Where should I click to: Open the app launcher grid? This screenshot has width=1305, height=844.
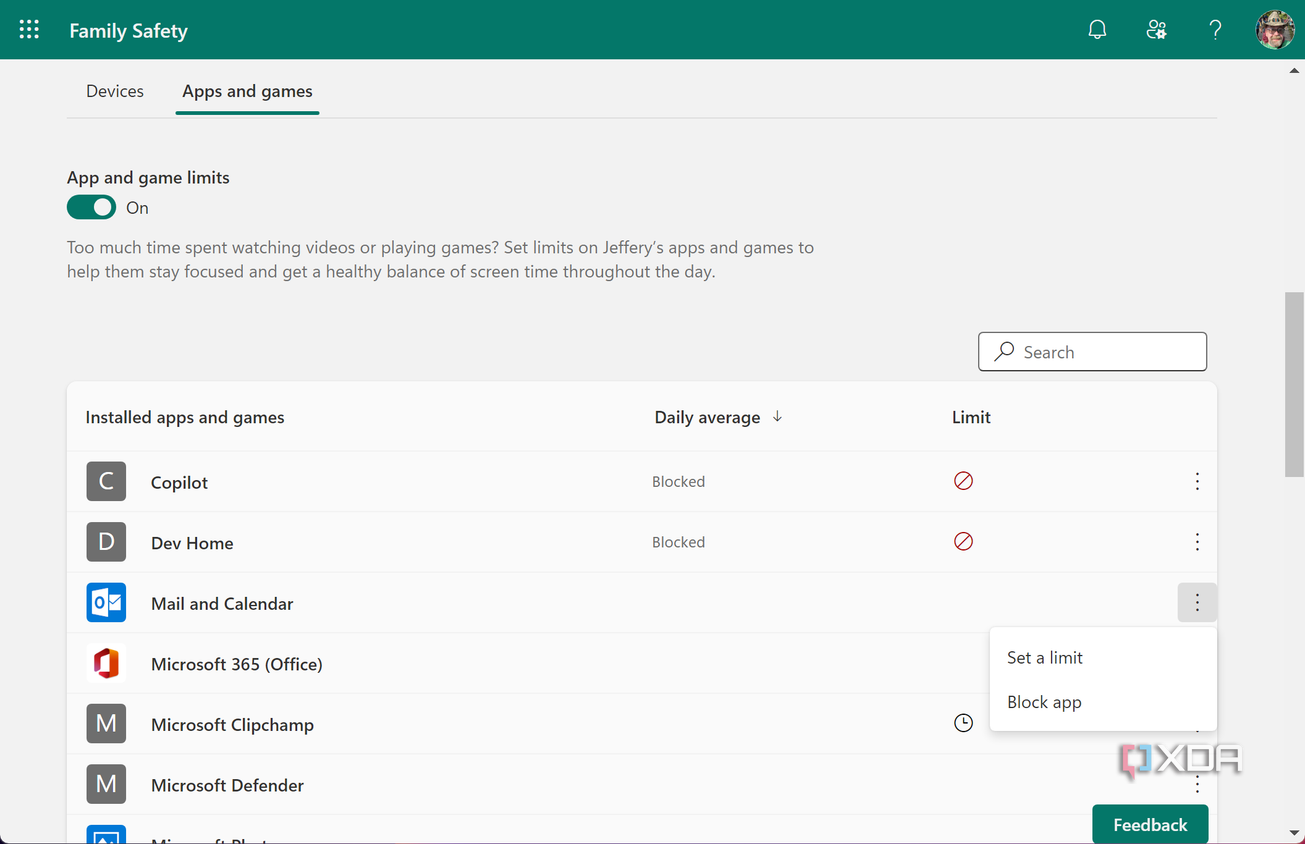pyautogui.click(x=29, y=30)
